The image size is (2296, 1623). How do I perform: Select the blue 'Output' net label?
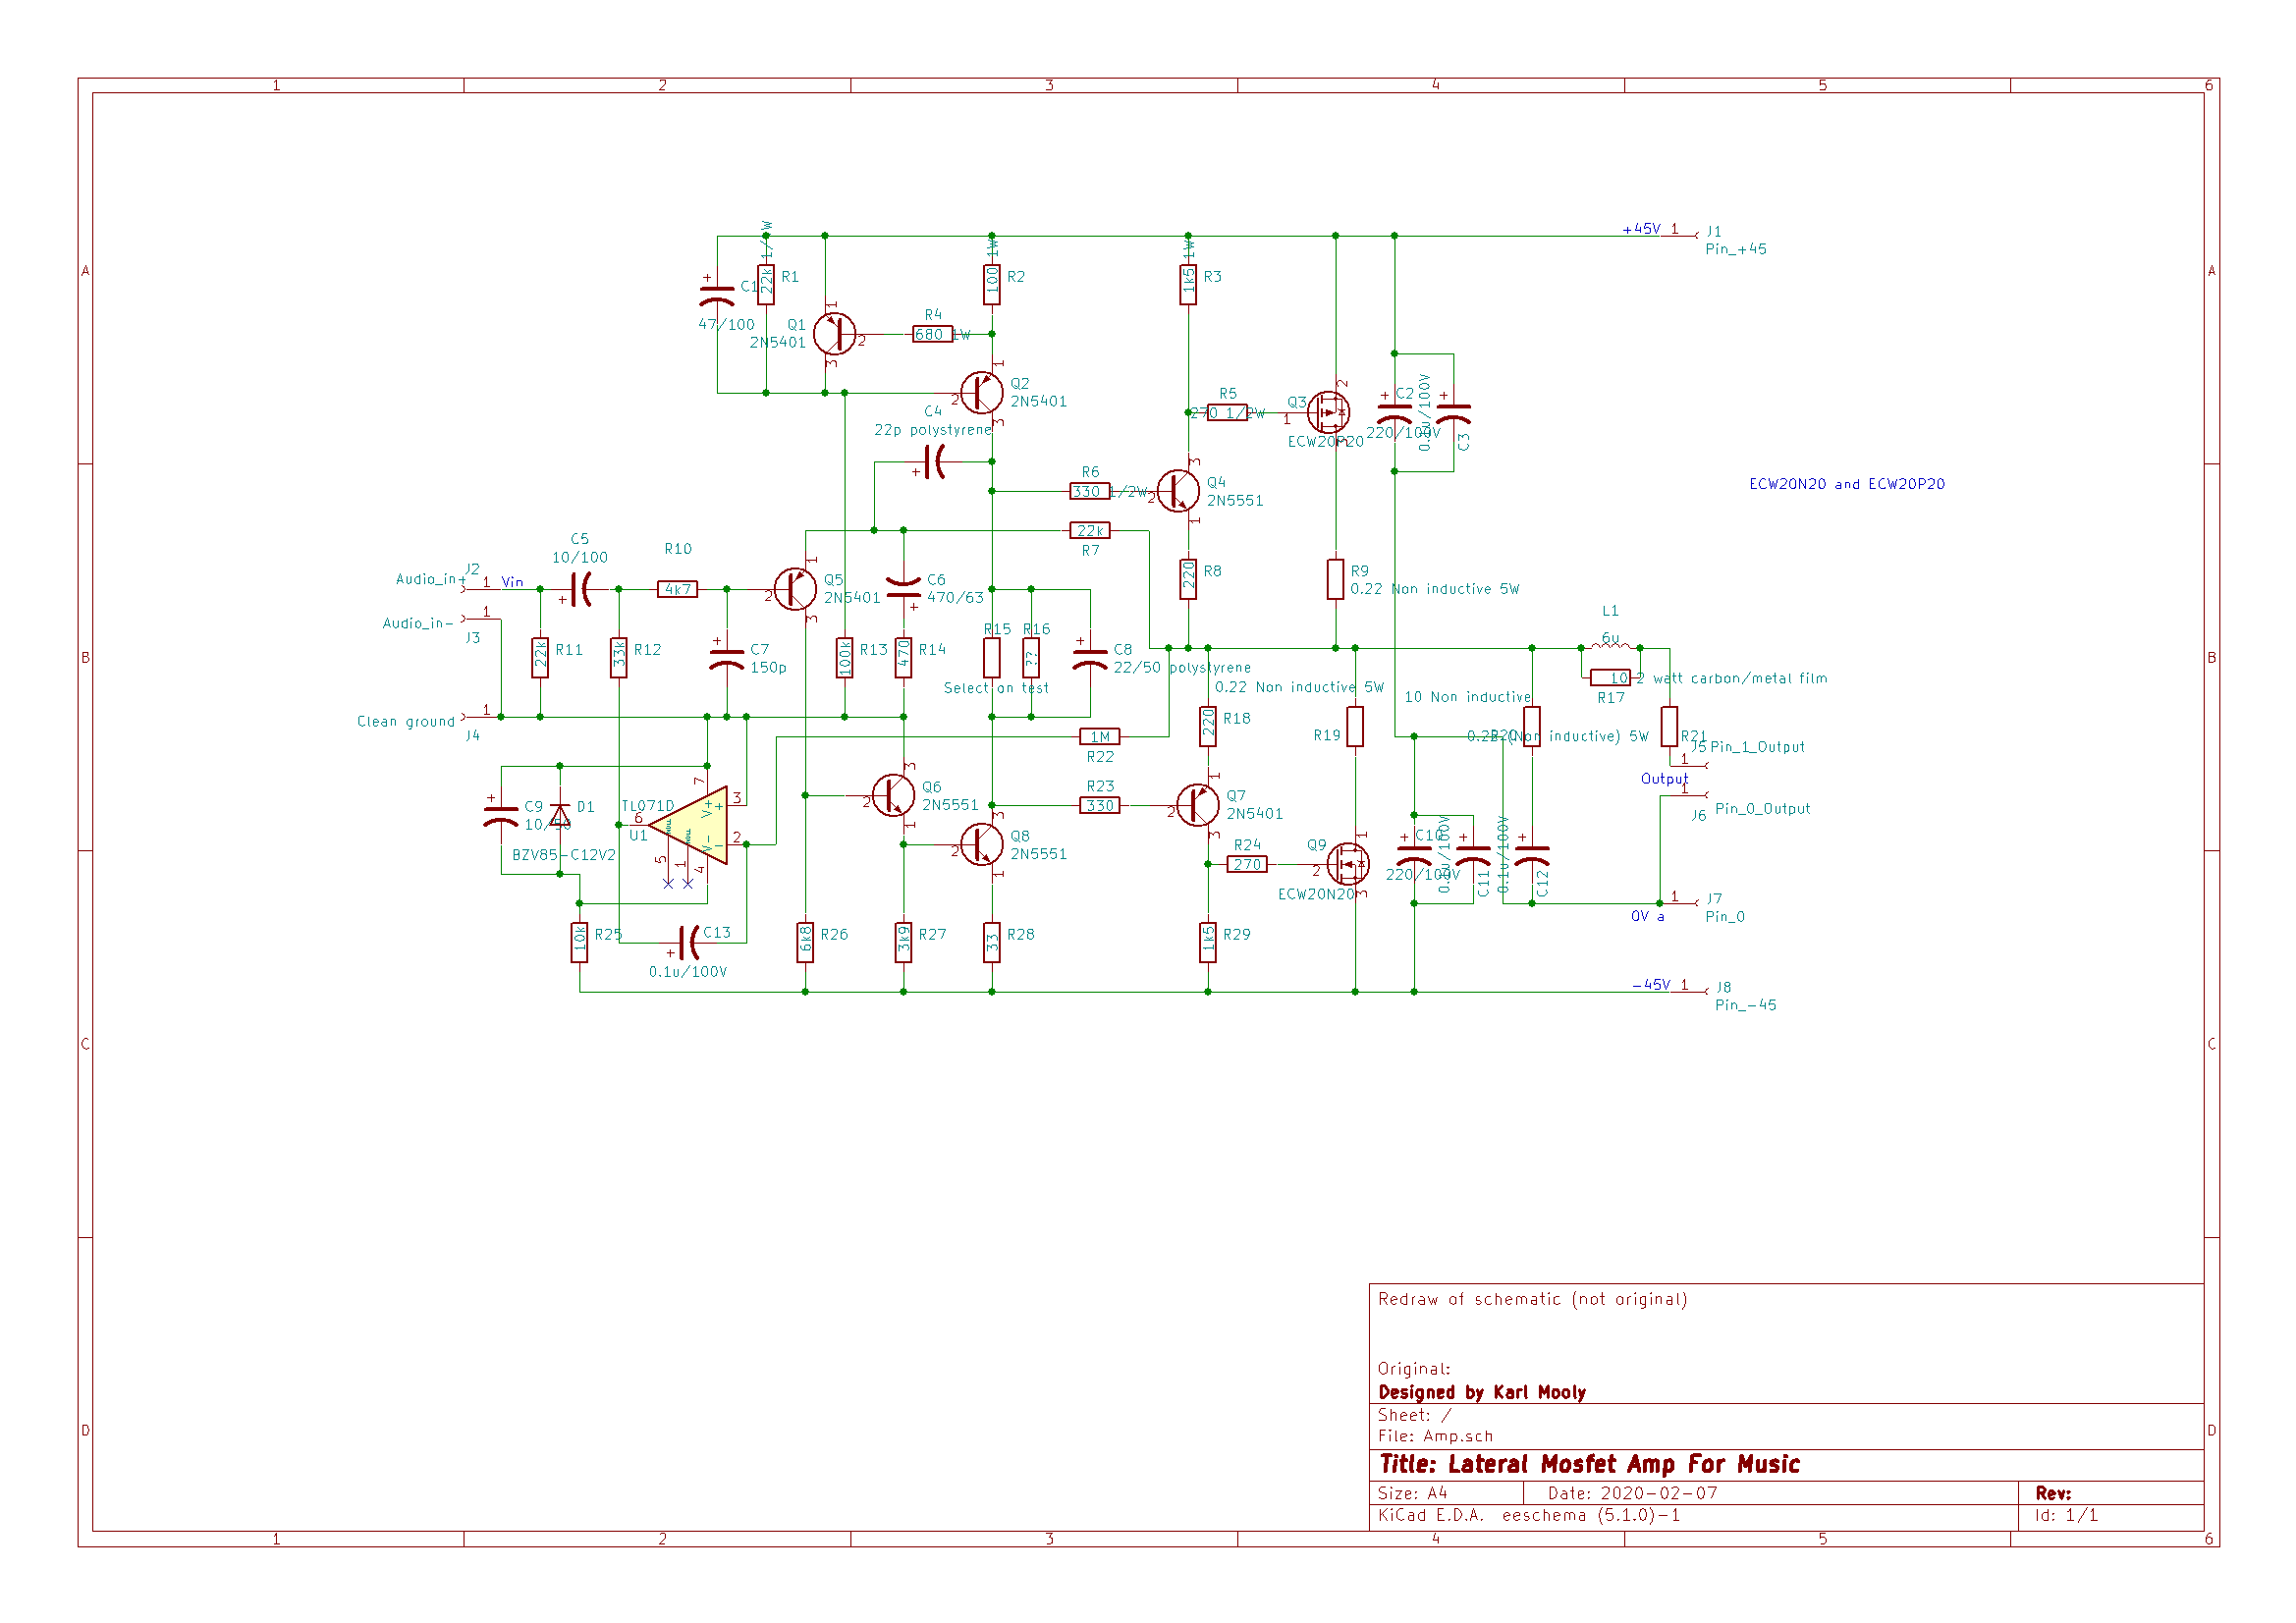1665,779
